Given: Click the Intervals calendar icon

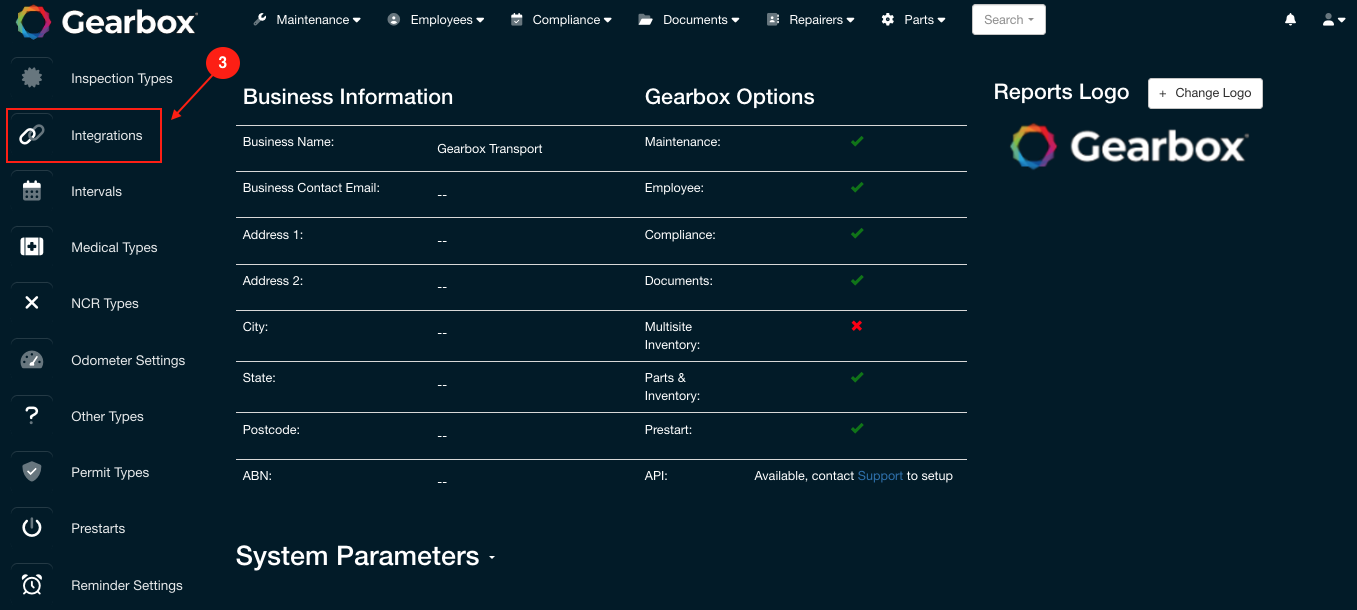Looking at the screenshot, I should tap(31, 190).
